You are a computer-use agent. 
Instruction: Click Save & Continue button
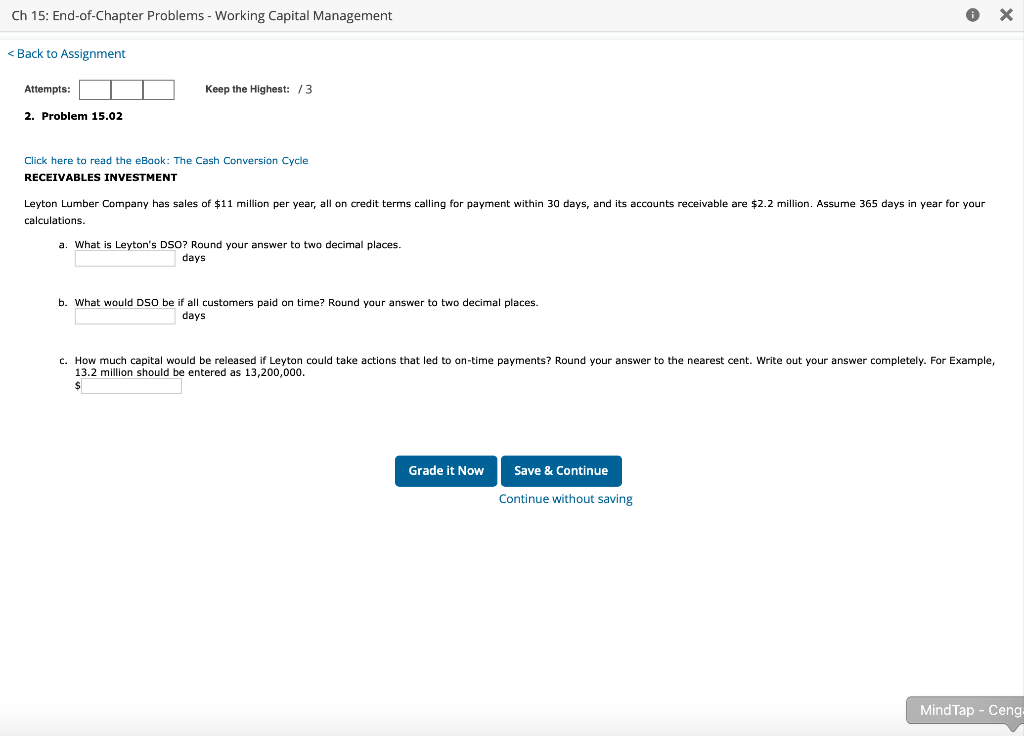click(x=561, y=471)
